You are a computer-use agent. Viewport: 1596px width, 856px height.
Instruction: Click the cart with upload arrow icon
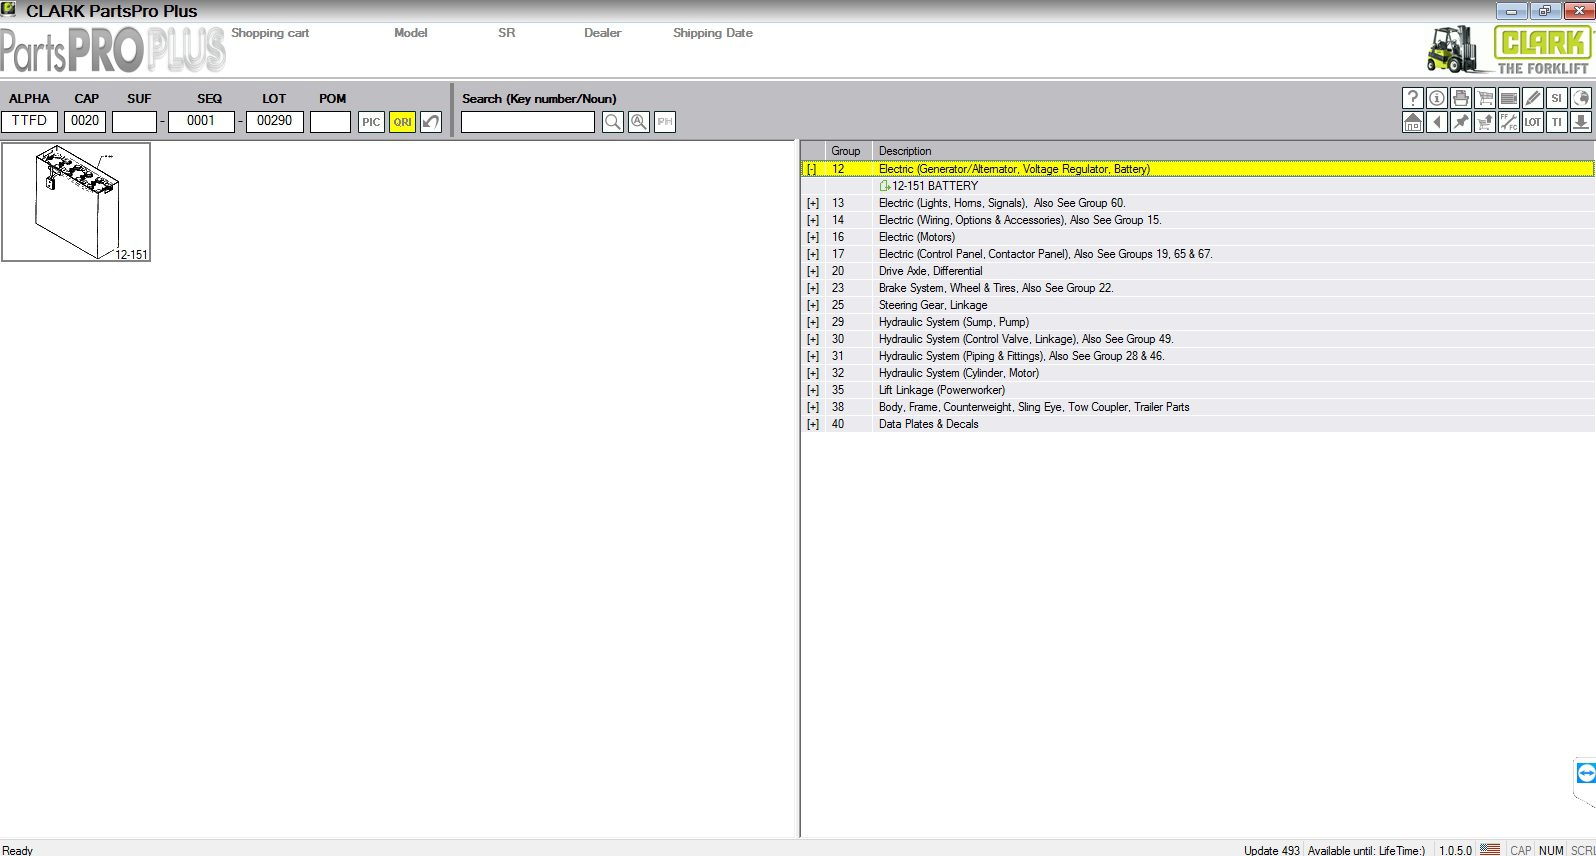click(1484, 122)
